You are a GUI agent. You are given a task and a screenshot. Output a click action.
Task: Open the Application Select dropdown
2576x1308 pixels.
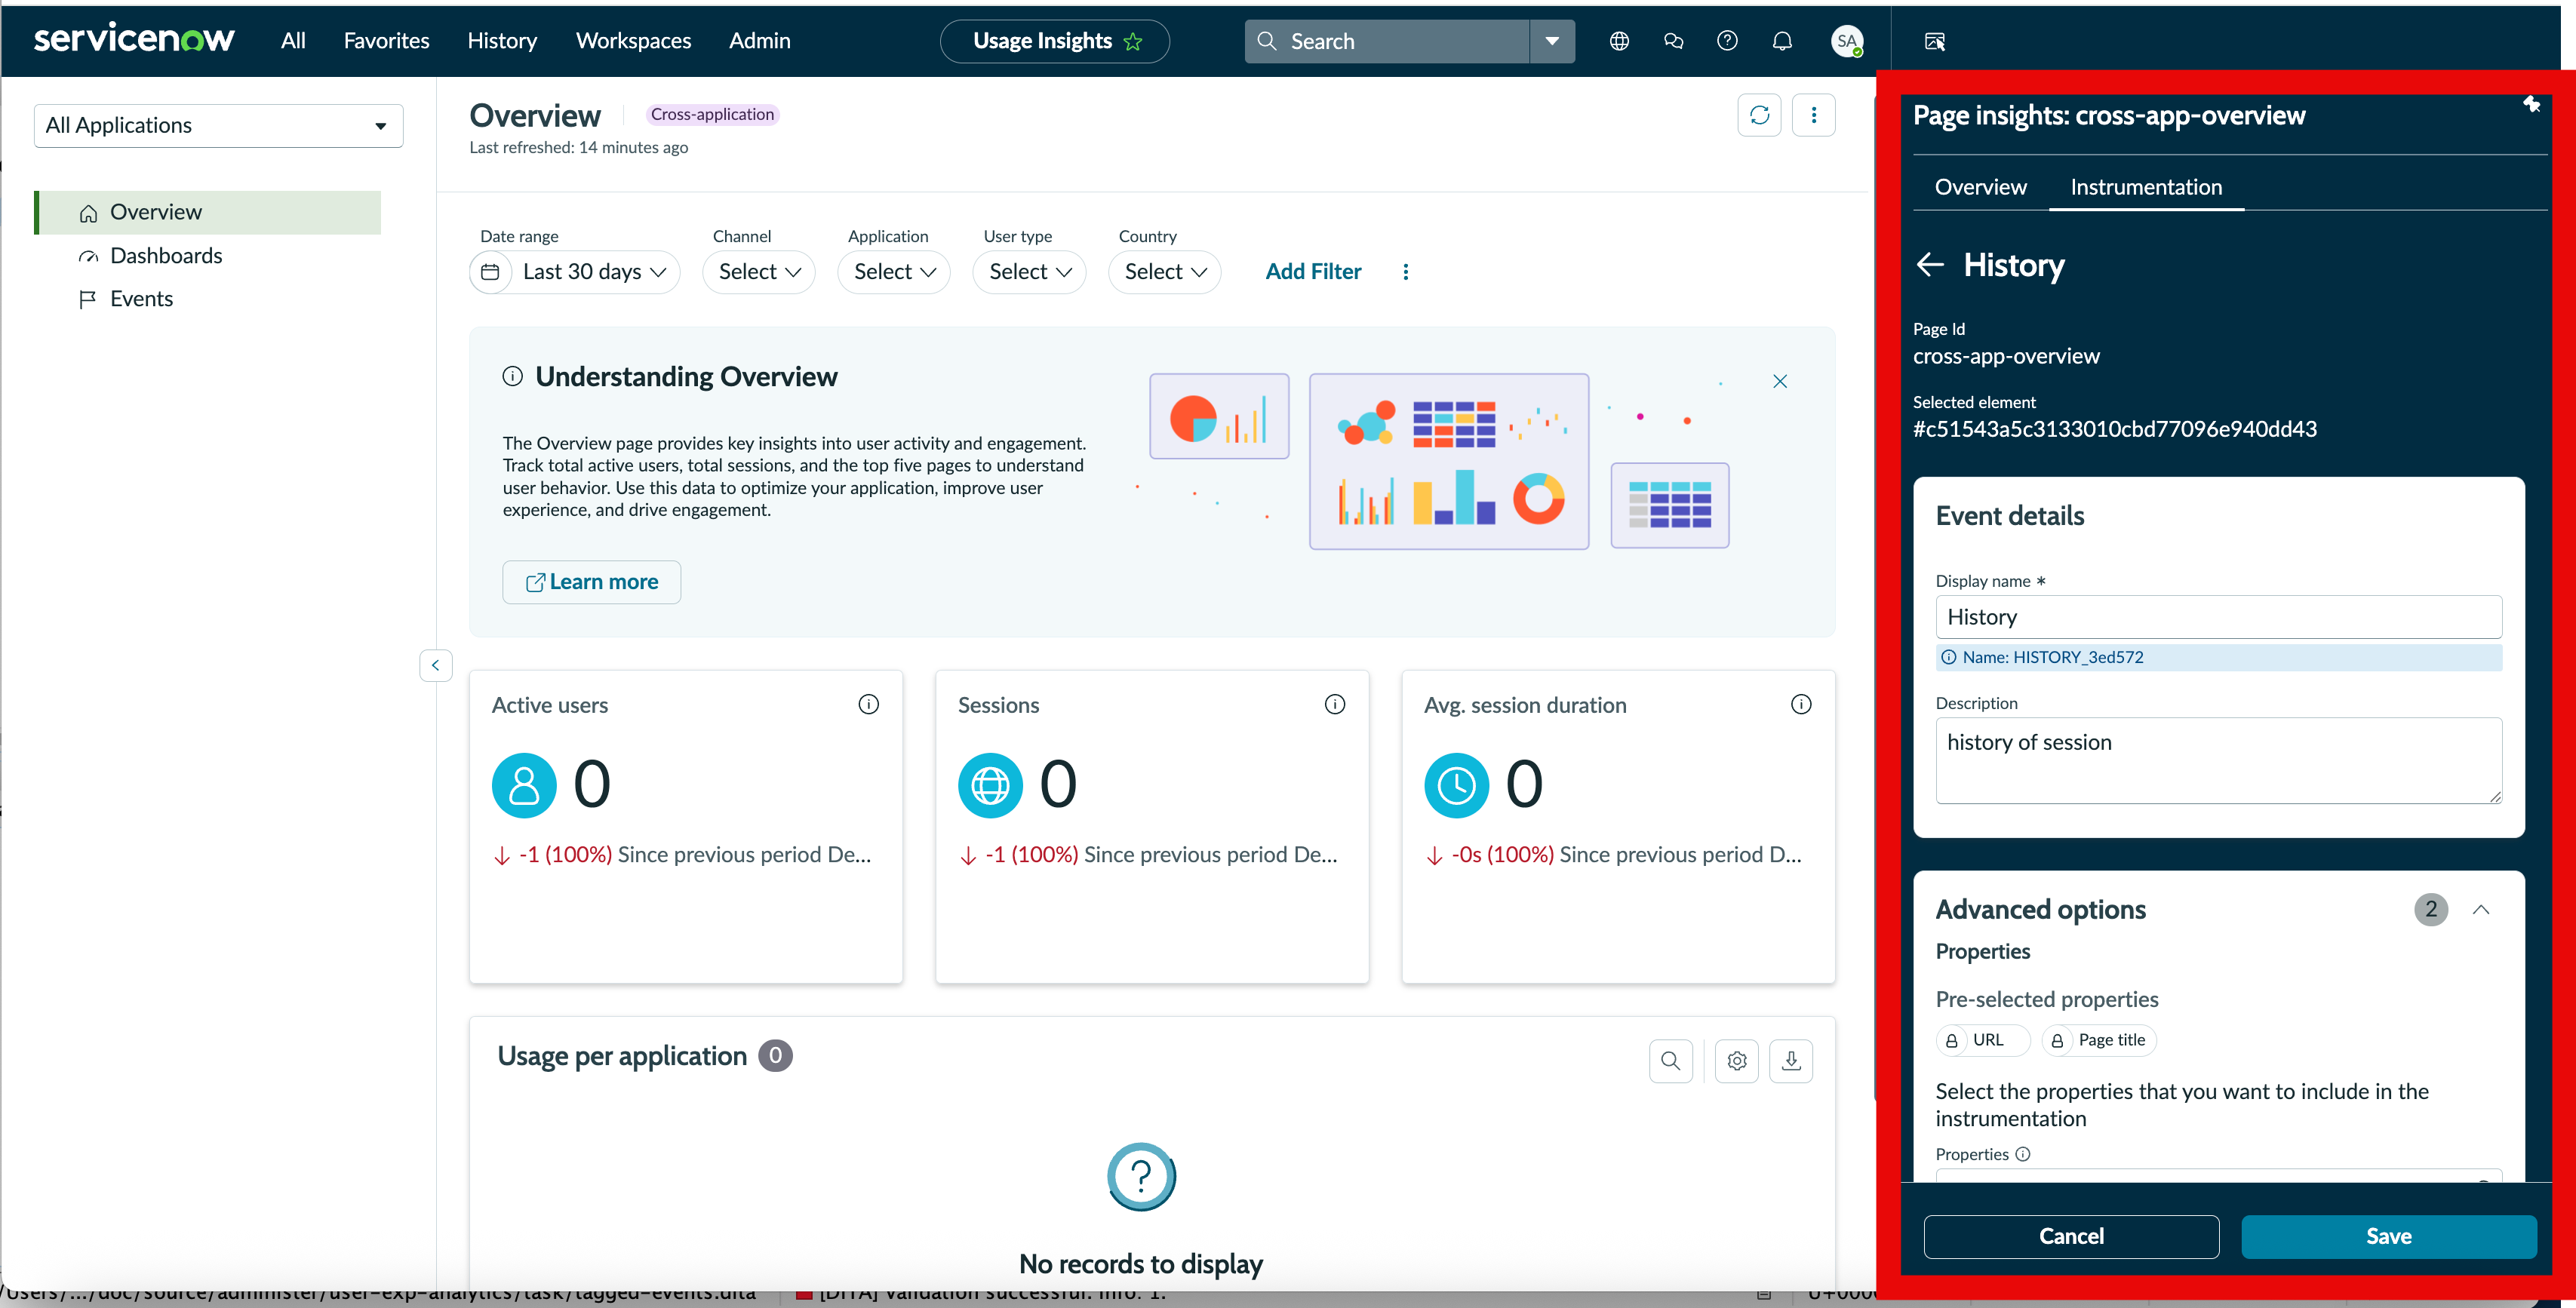[894, 271]
